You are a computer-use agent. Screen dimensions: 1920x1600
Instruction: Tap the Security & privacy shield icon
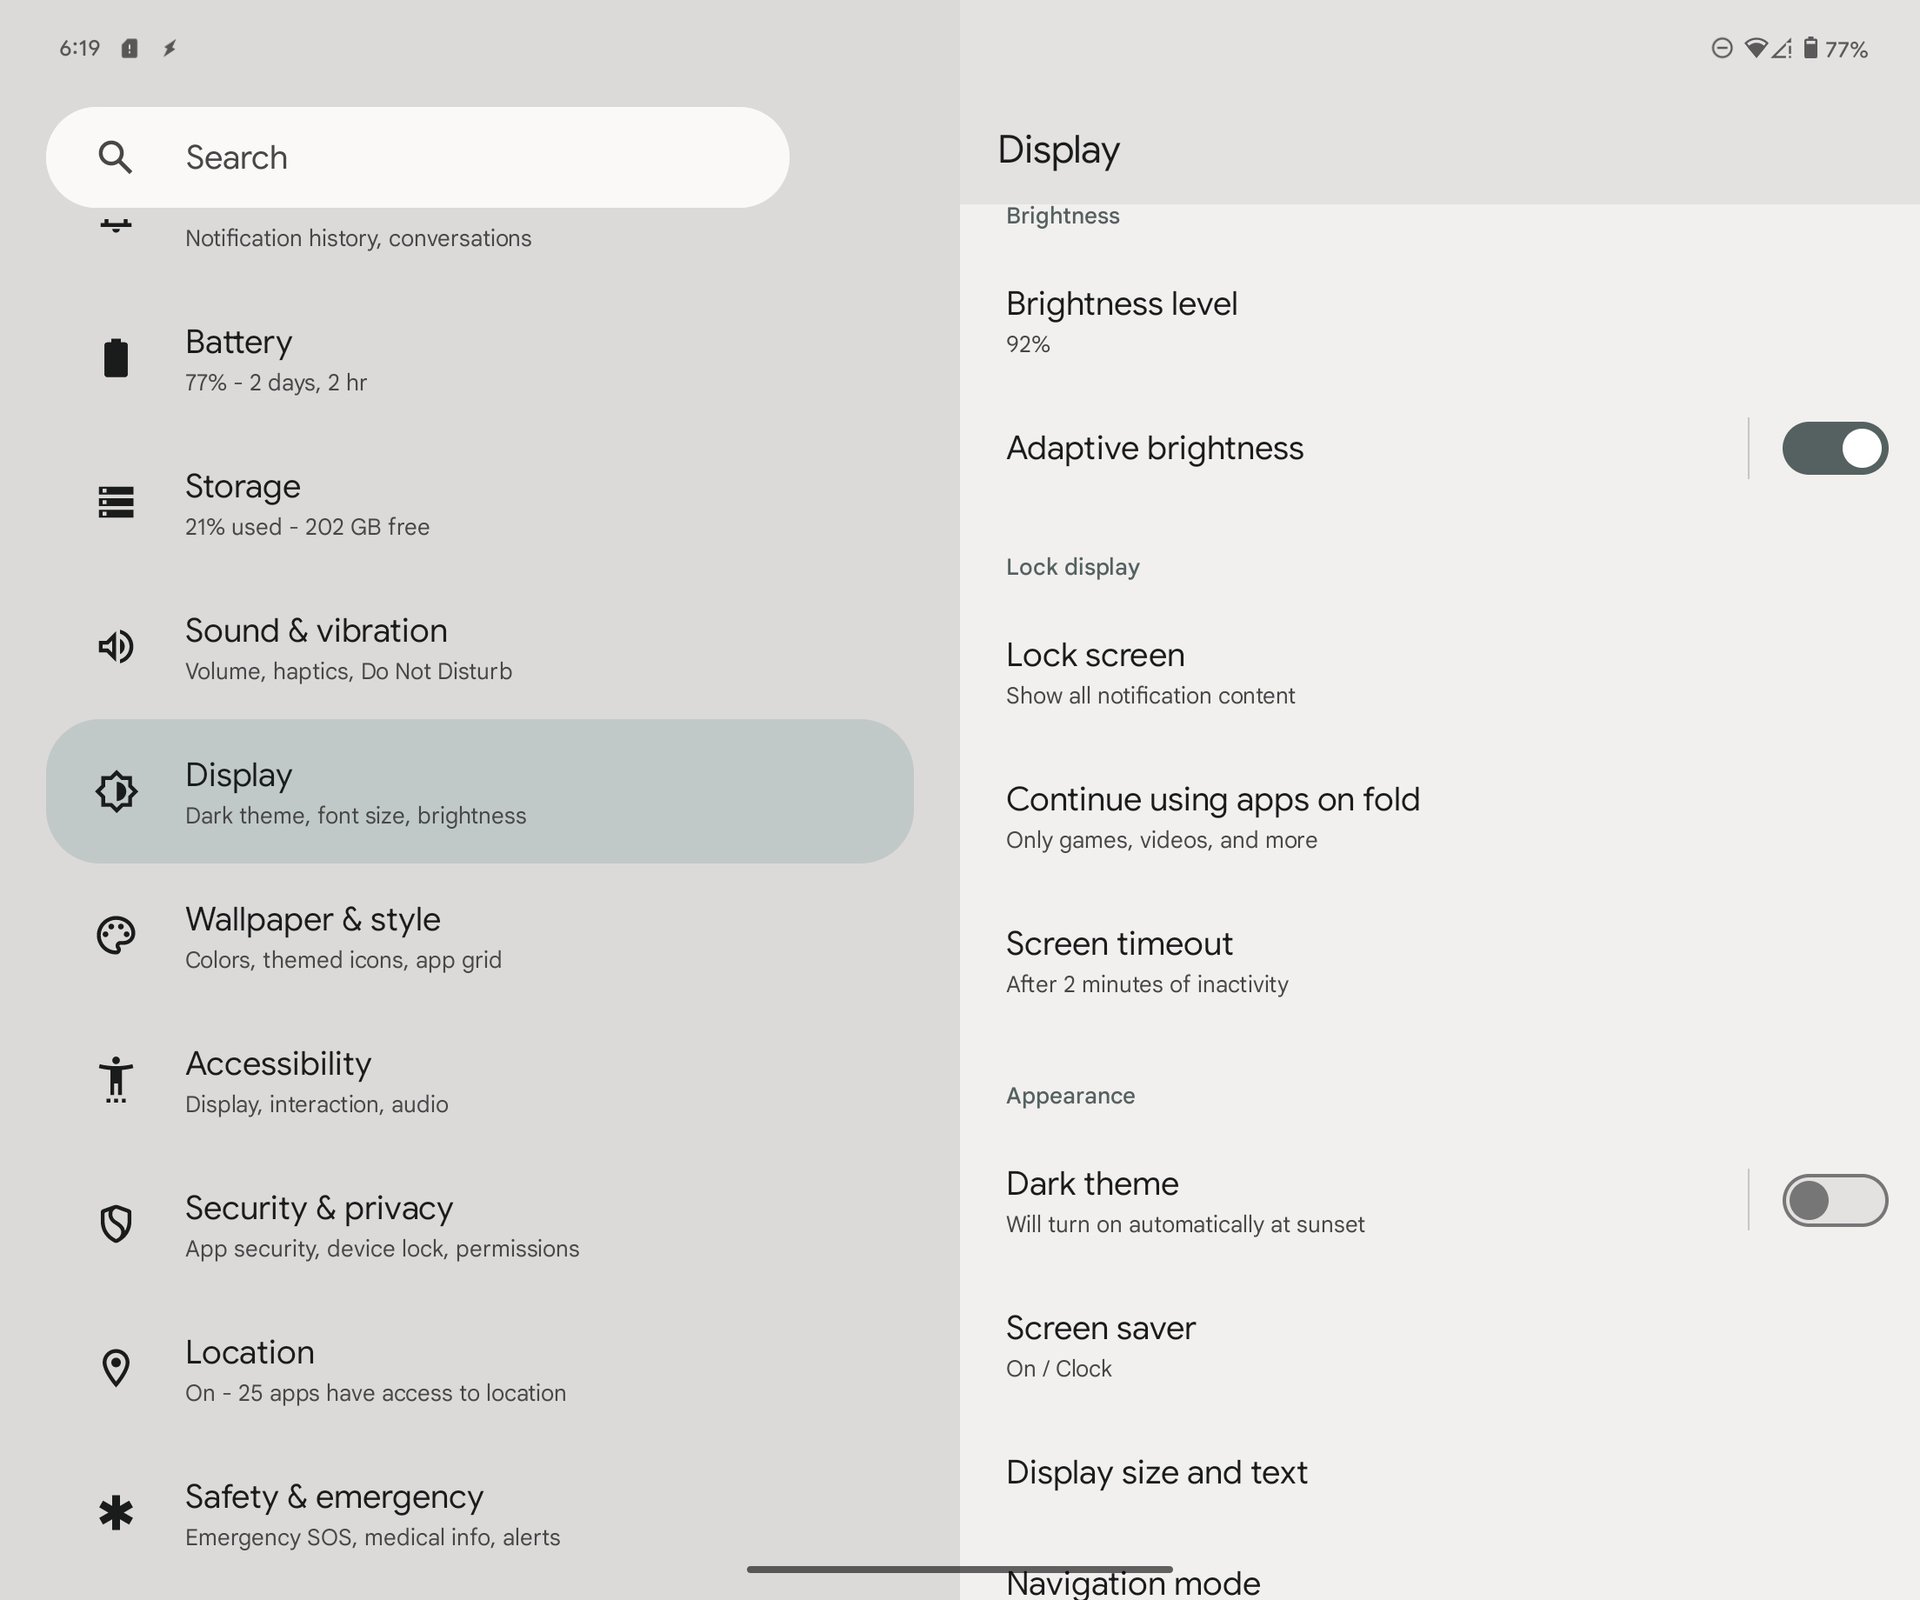pos(116,1224)
